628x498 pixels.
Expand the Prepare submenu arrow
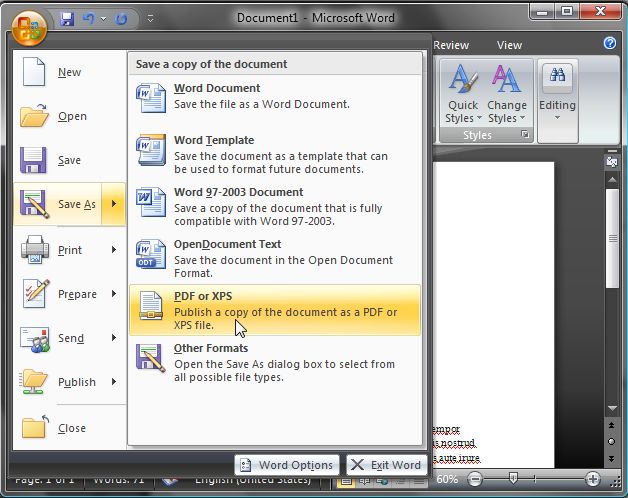(114, 294)
